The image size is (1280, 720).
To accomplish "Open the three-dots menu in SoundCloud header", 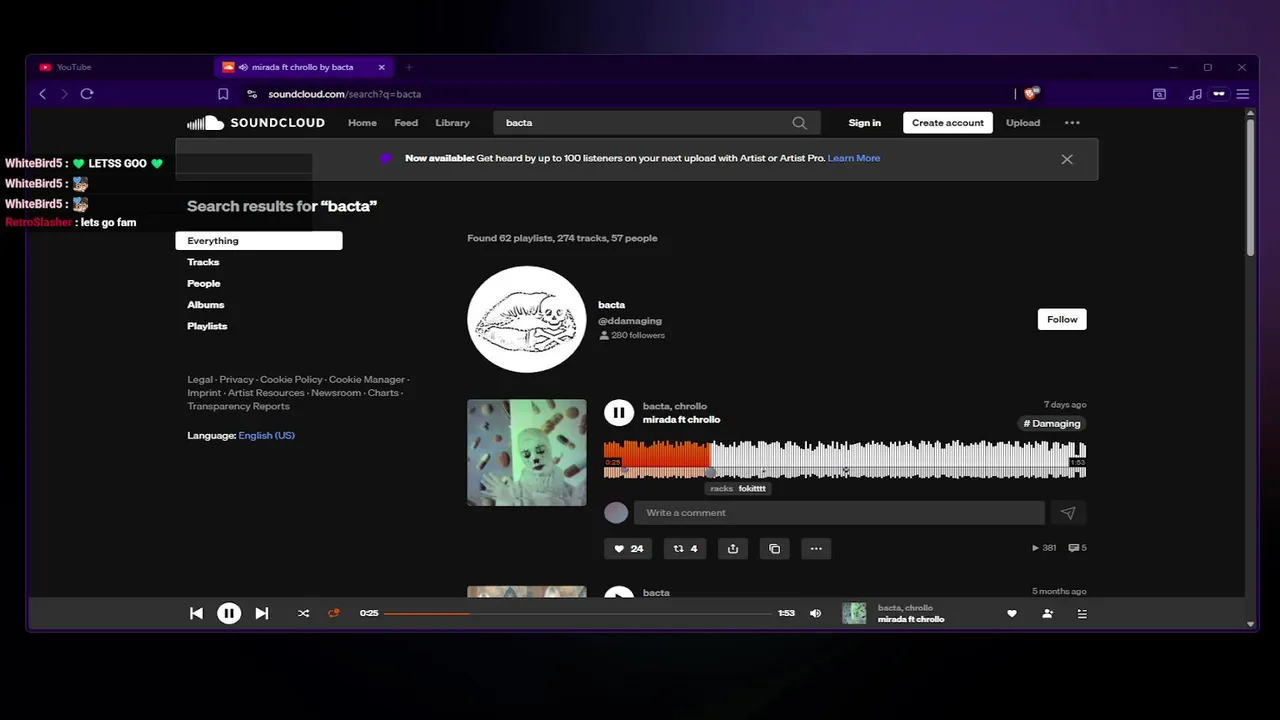I will point(1072,123).
